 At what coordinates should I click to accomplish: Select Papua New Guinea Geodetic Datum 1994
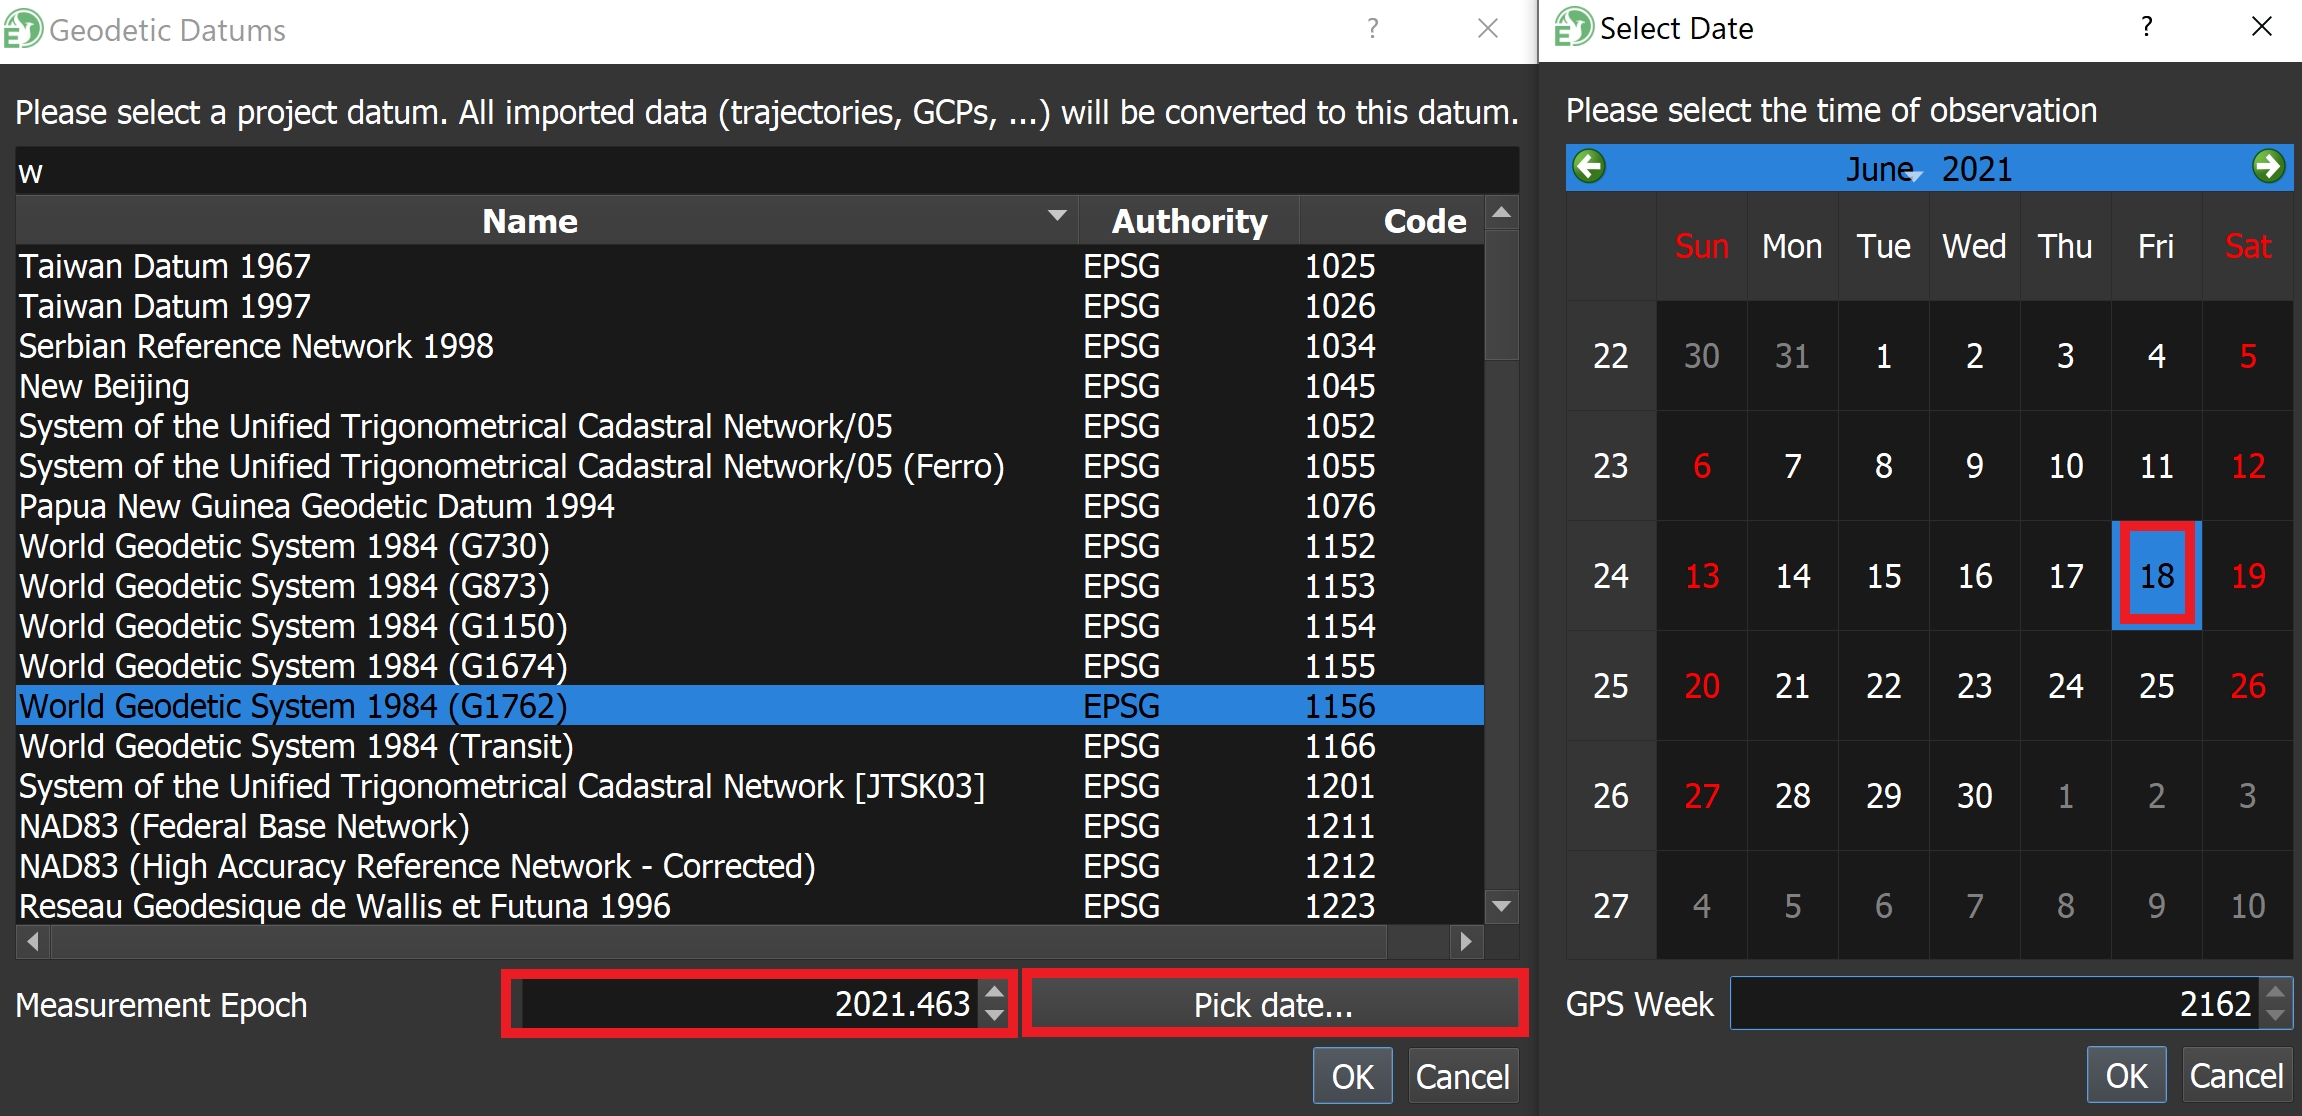(x=749, y=506)
